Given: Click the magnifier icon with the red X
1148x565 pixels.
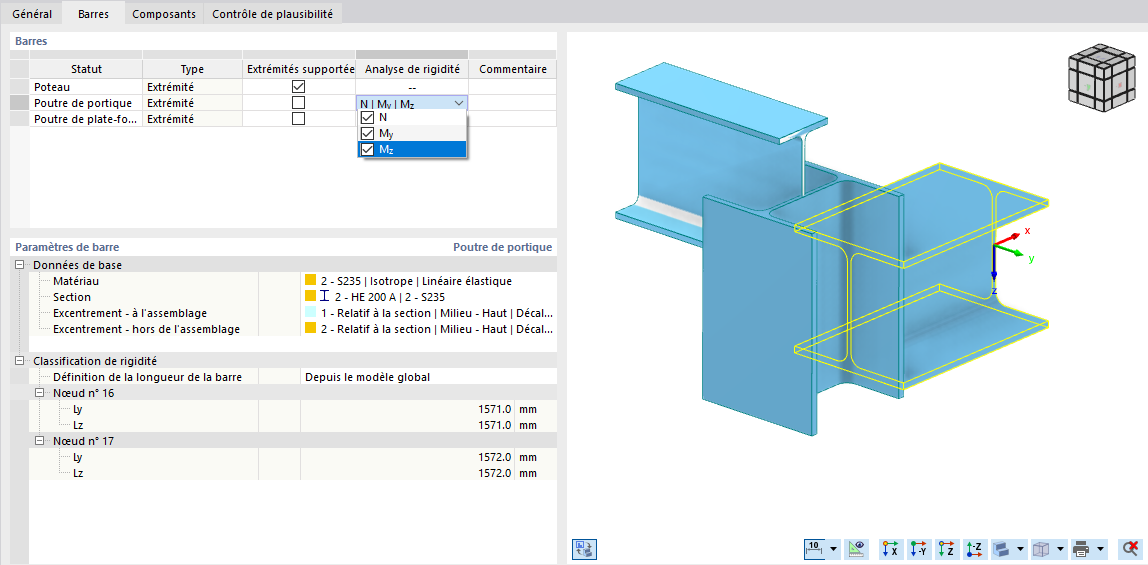Looking at the screenshot, I should click(1129, 548).
